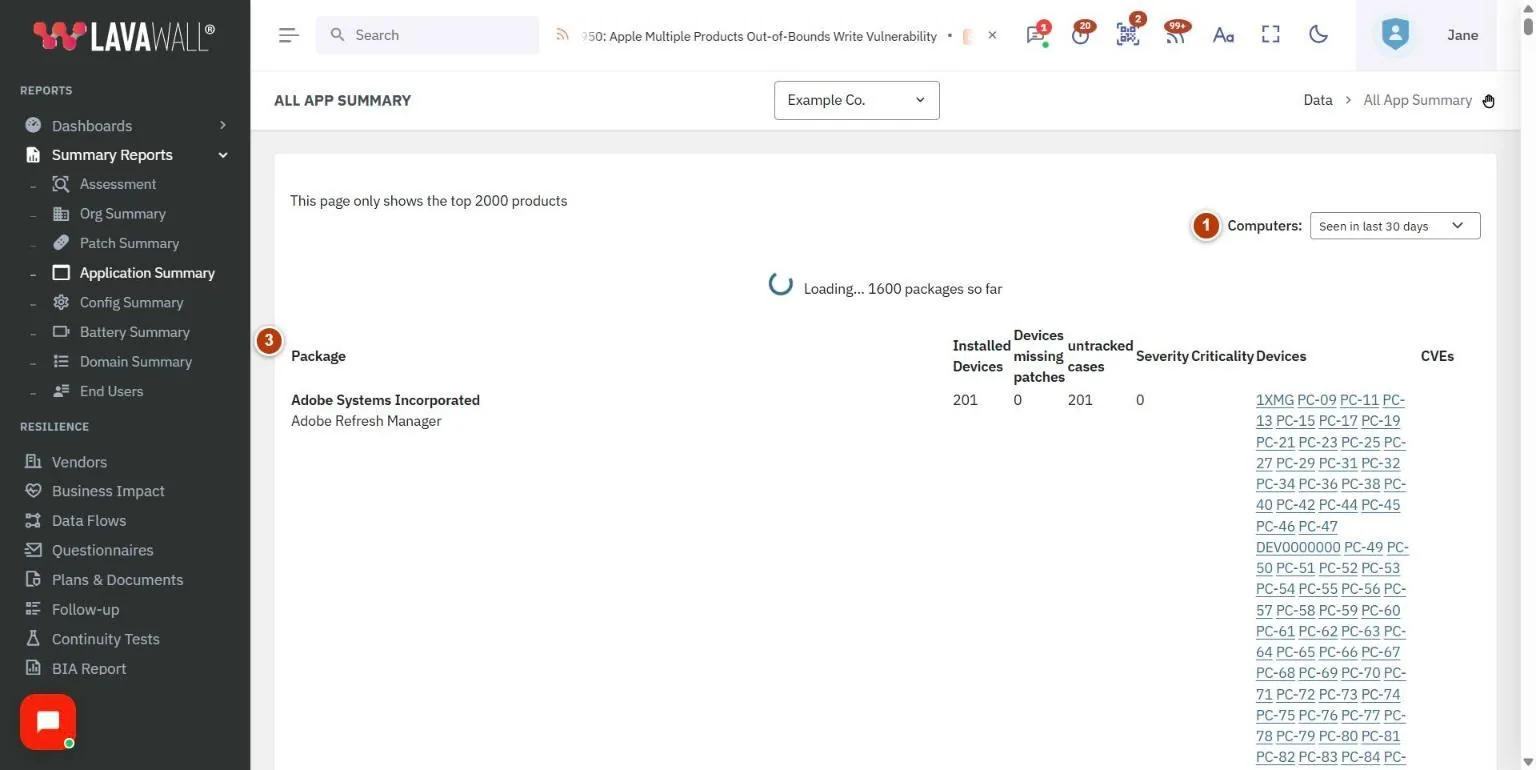Open Follow-up page
The height and width of the screenshot is (770, 1536).
[x=85, y=609]
